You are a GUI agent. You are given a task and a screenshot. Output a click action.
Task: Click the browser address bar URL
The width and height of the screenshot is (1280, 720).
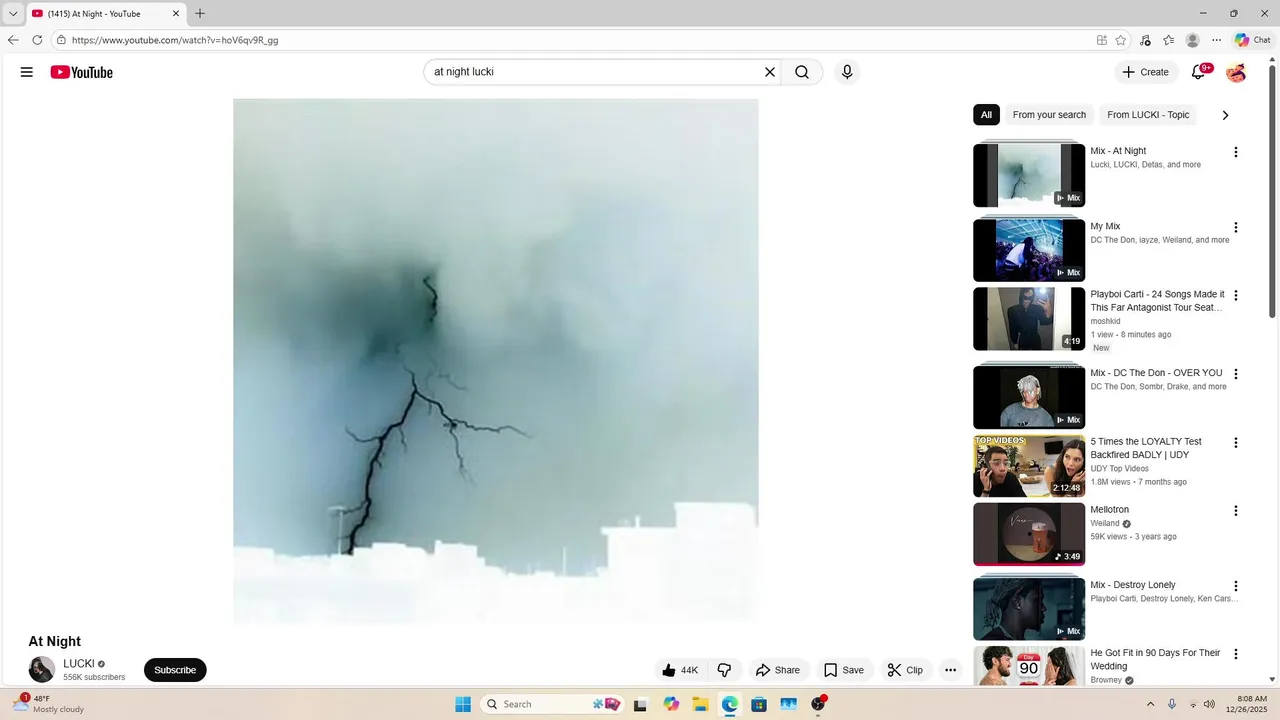pyautogui.click(x=175, y=40)
